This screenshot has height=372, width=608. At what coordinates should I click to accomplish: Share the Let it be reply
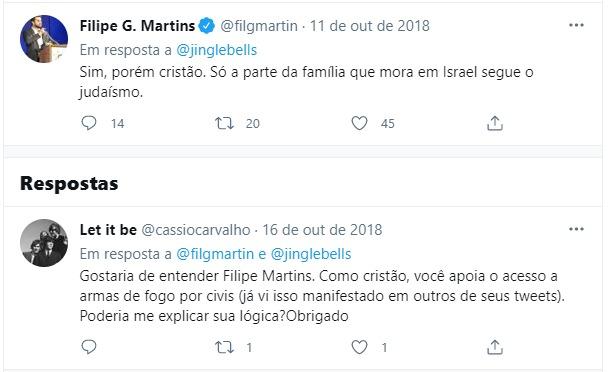click(x=495, y=347)
